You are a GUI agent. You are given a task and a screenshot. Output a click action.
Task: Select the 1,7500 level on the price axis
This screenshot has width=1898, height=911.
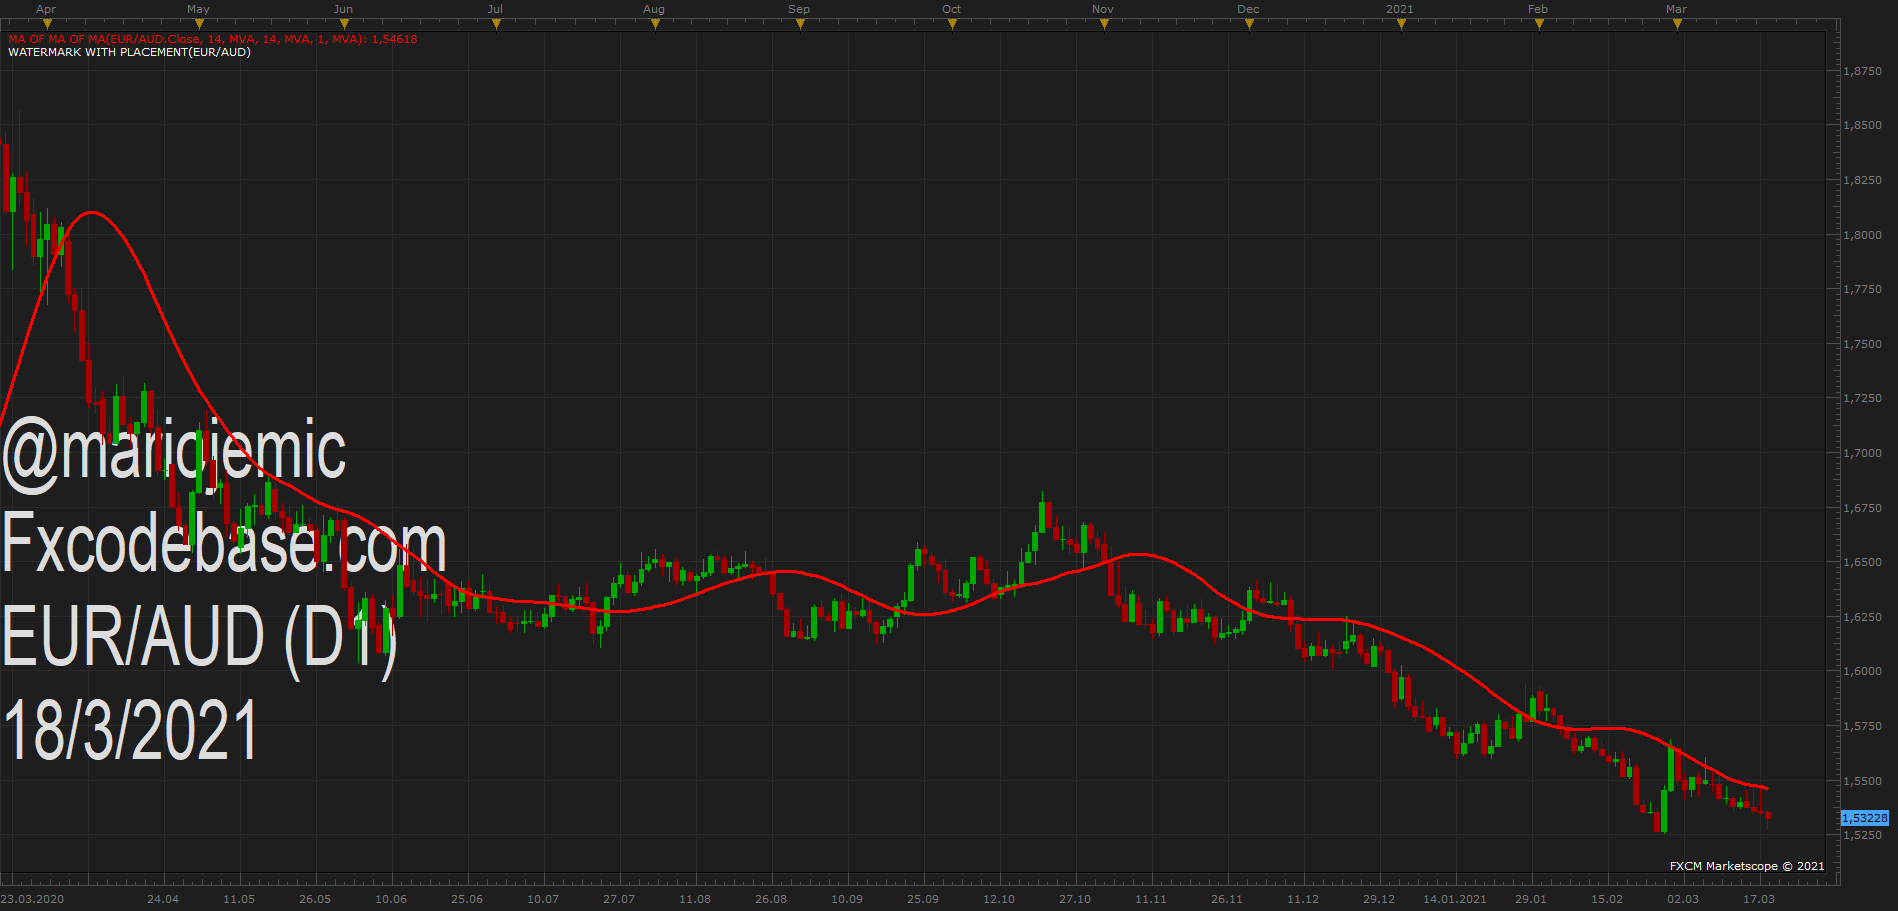tap(1863, 344)
